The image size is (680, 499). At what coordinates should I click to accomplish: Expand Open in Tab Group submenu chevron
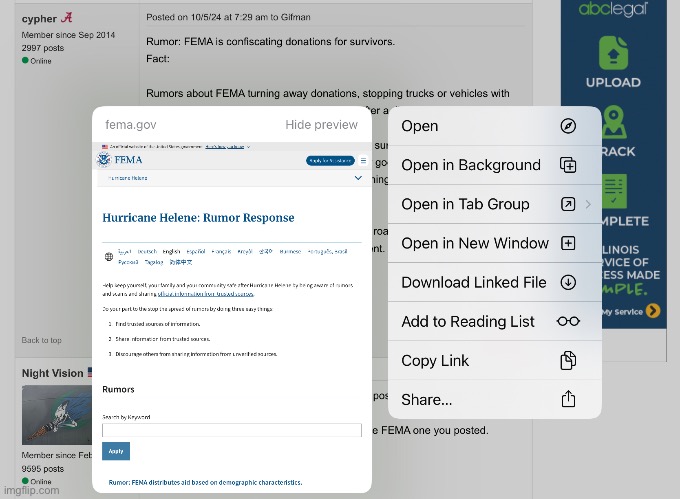(588, 204)
